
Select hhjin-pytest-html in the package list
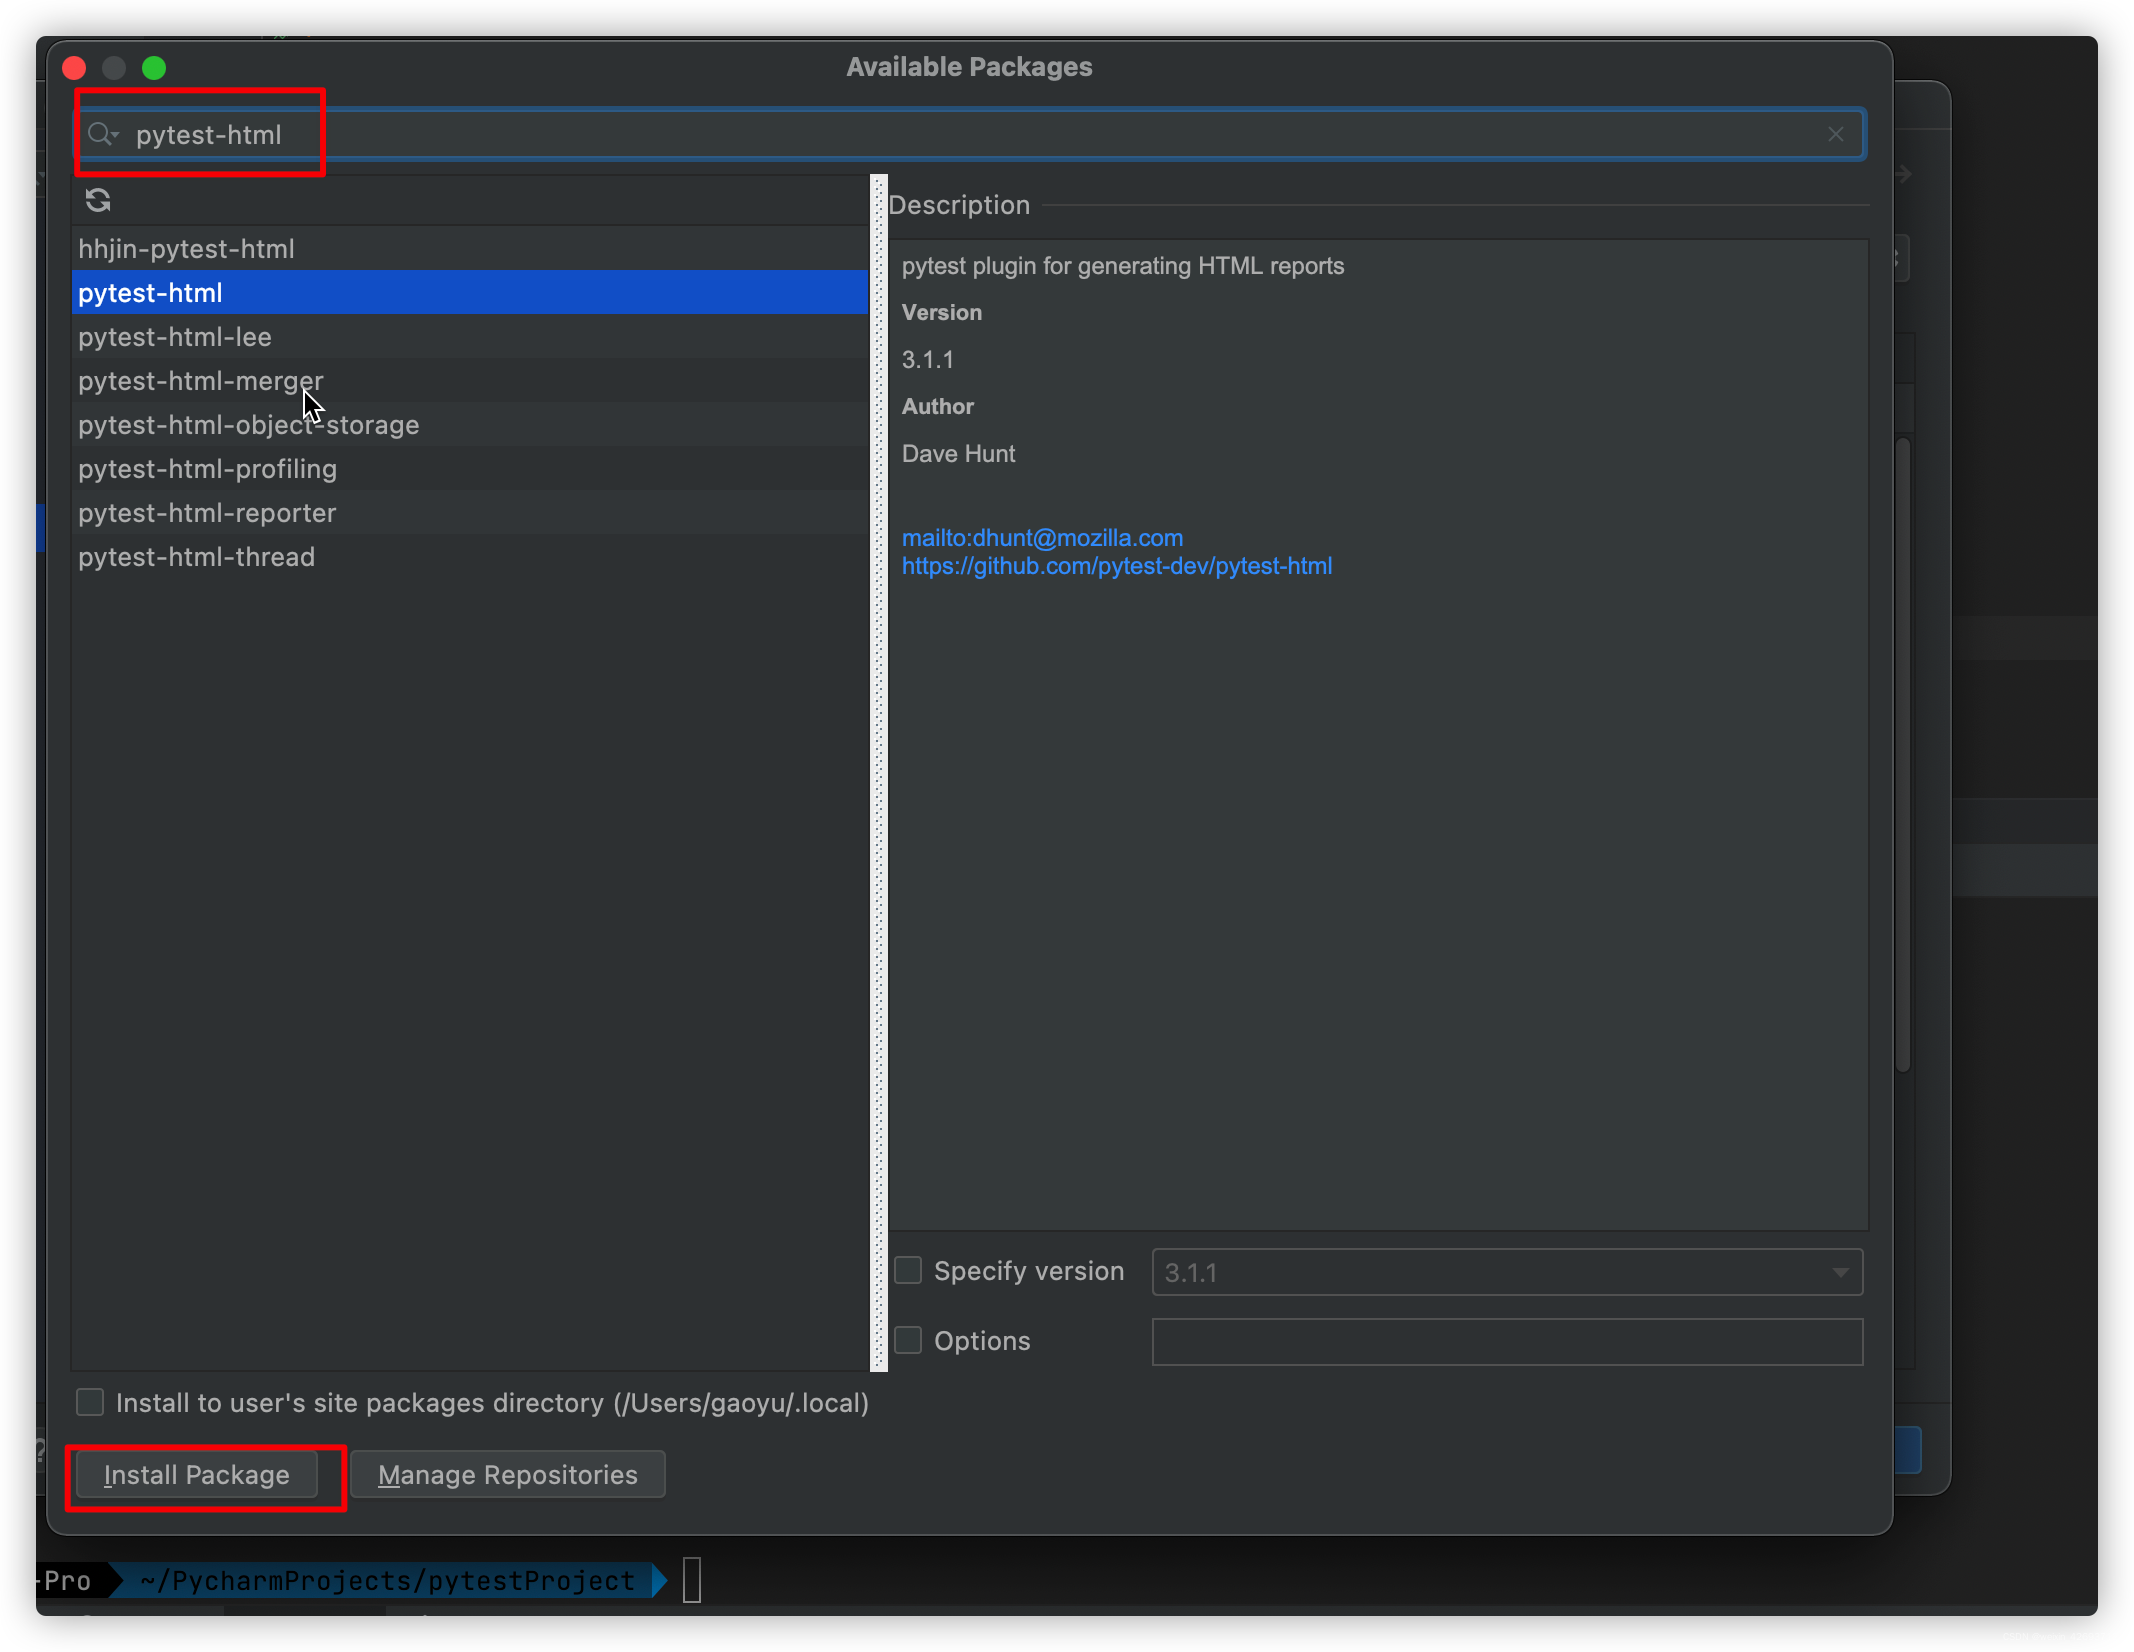(x=470, y=249)
